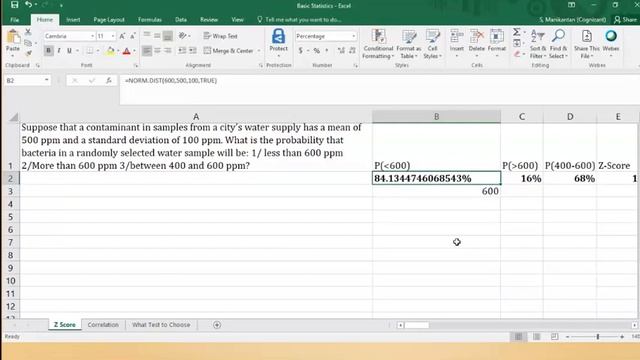Click the AutoSum sigma icon
640x360 pixels.
(517, 32)
